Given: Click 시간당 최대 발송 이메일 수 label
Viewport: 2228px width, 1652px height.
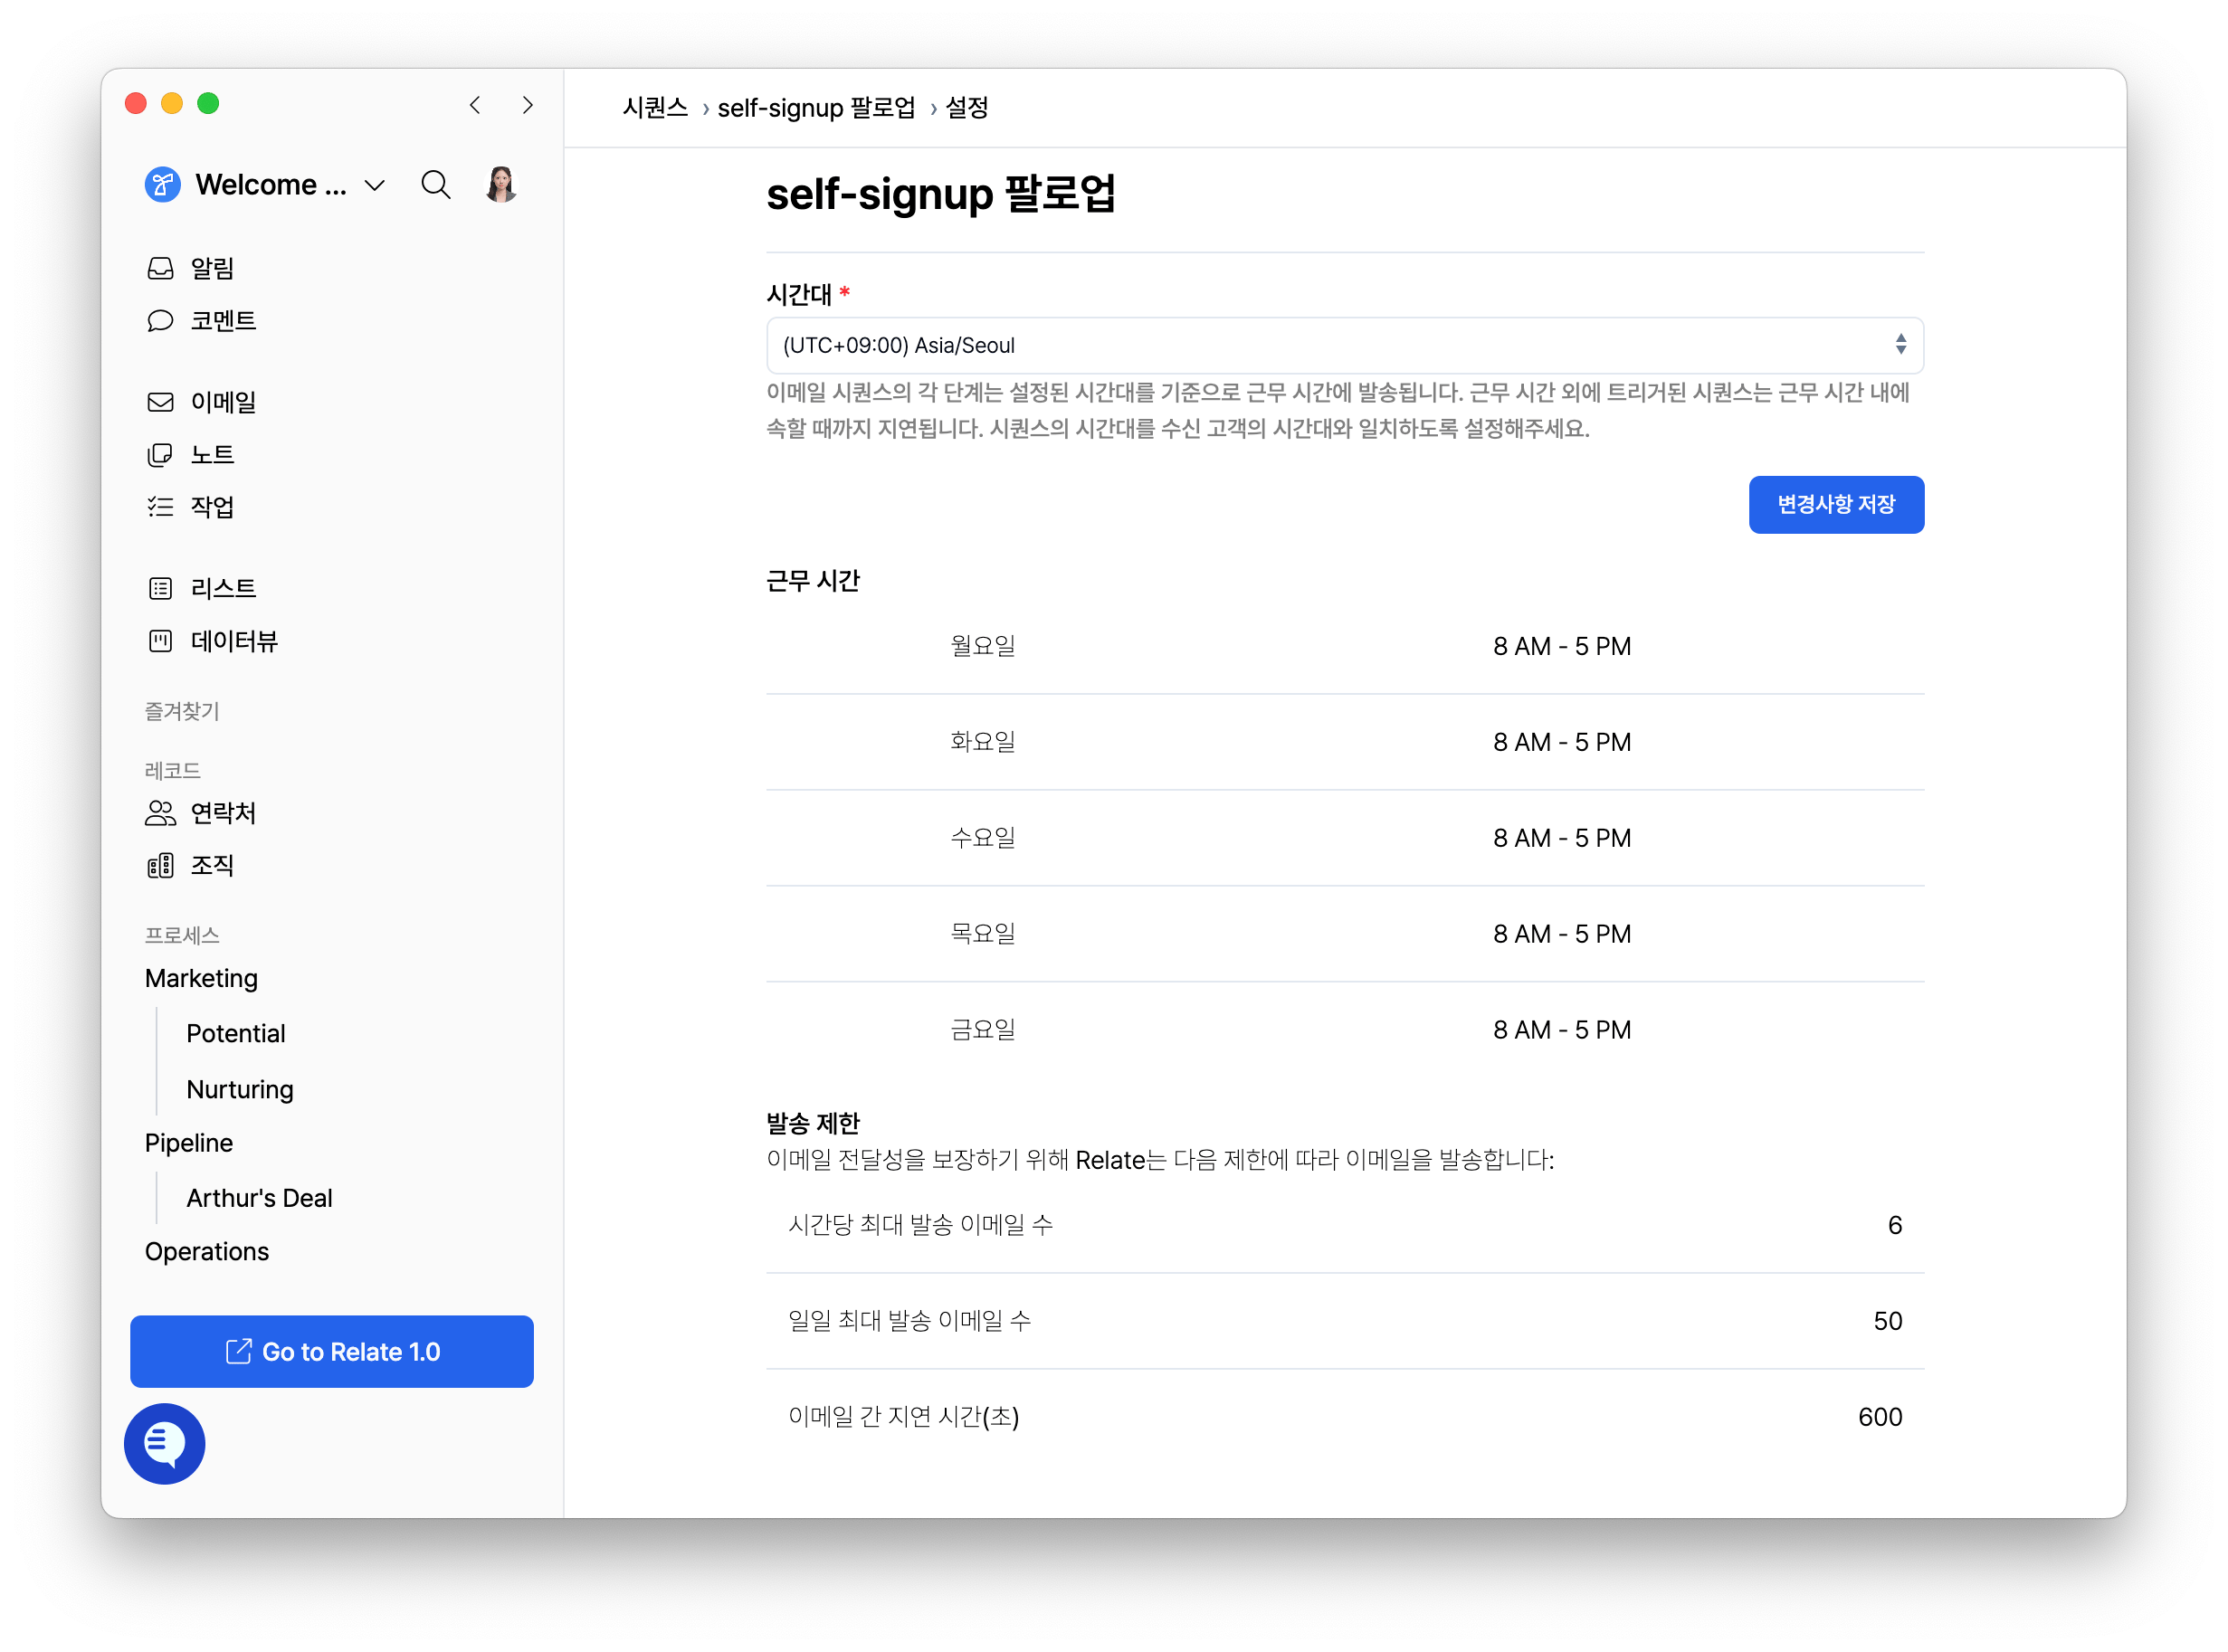Looking at the screenshot, I should 920,1226.
